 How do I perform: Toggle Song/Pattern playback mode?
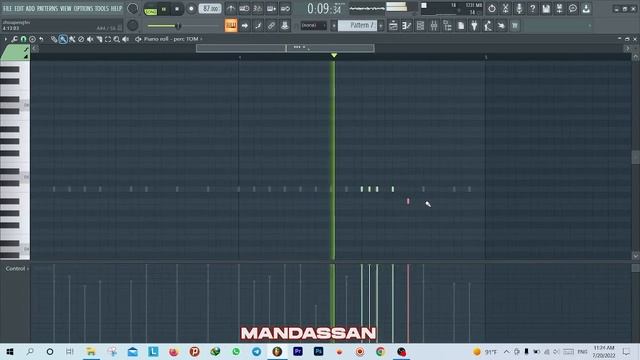pyautogui.click(x=151, y=9)
